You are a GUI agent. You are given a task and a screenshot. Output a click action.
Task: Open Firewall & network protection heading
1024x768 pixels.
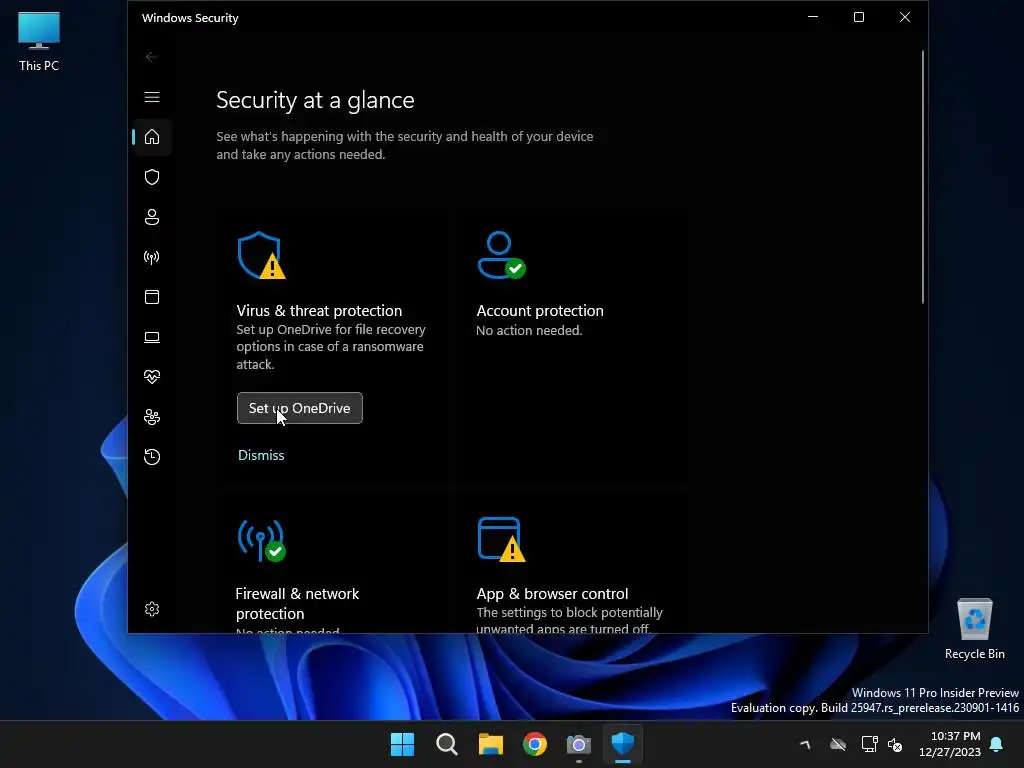[x=297, y=603]
